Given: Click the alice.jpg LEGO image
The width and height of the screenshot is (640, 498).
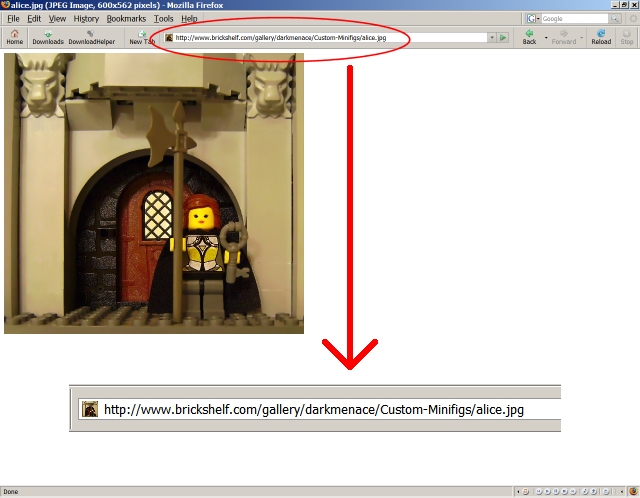Looking at the screenshot, I should click(x=154, y=193).
